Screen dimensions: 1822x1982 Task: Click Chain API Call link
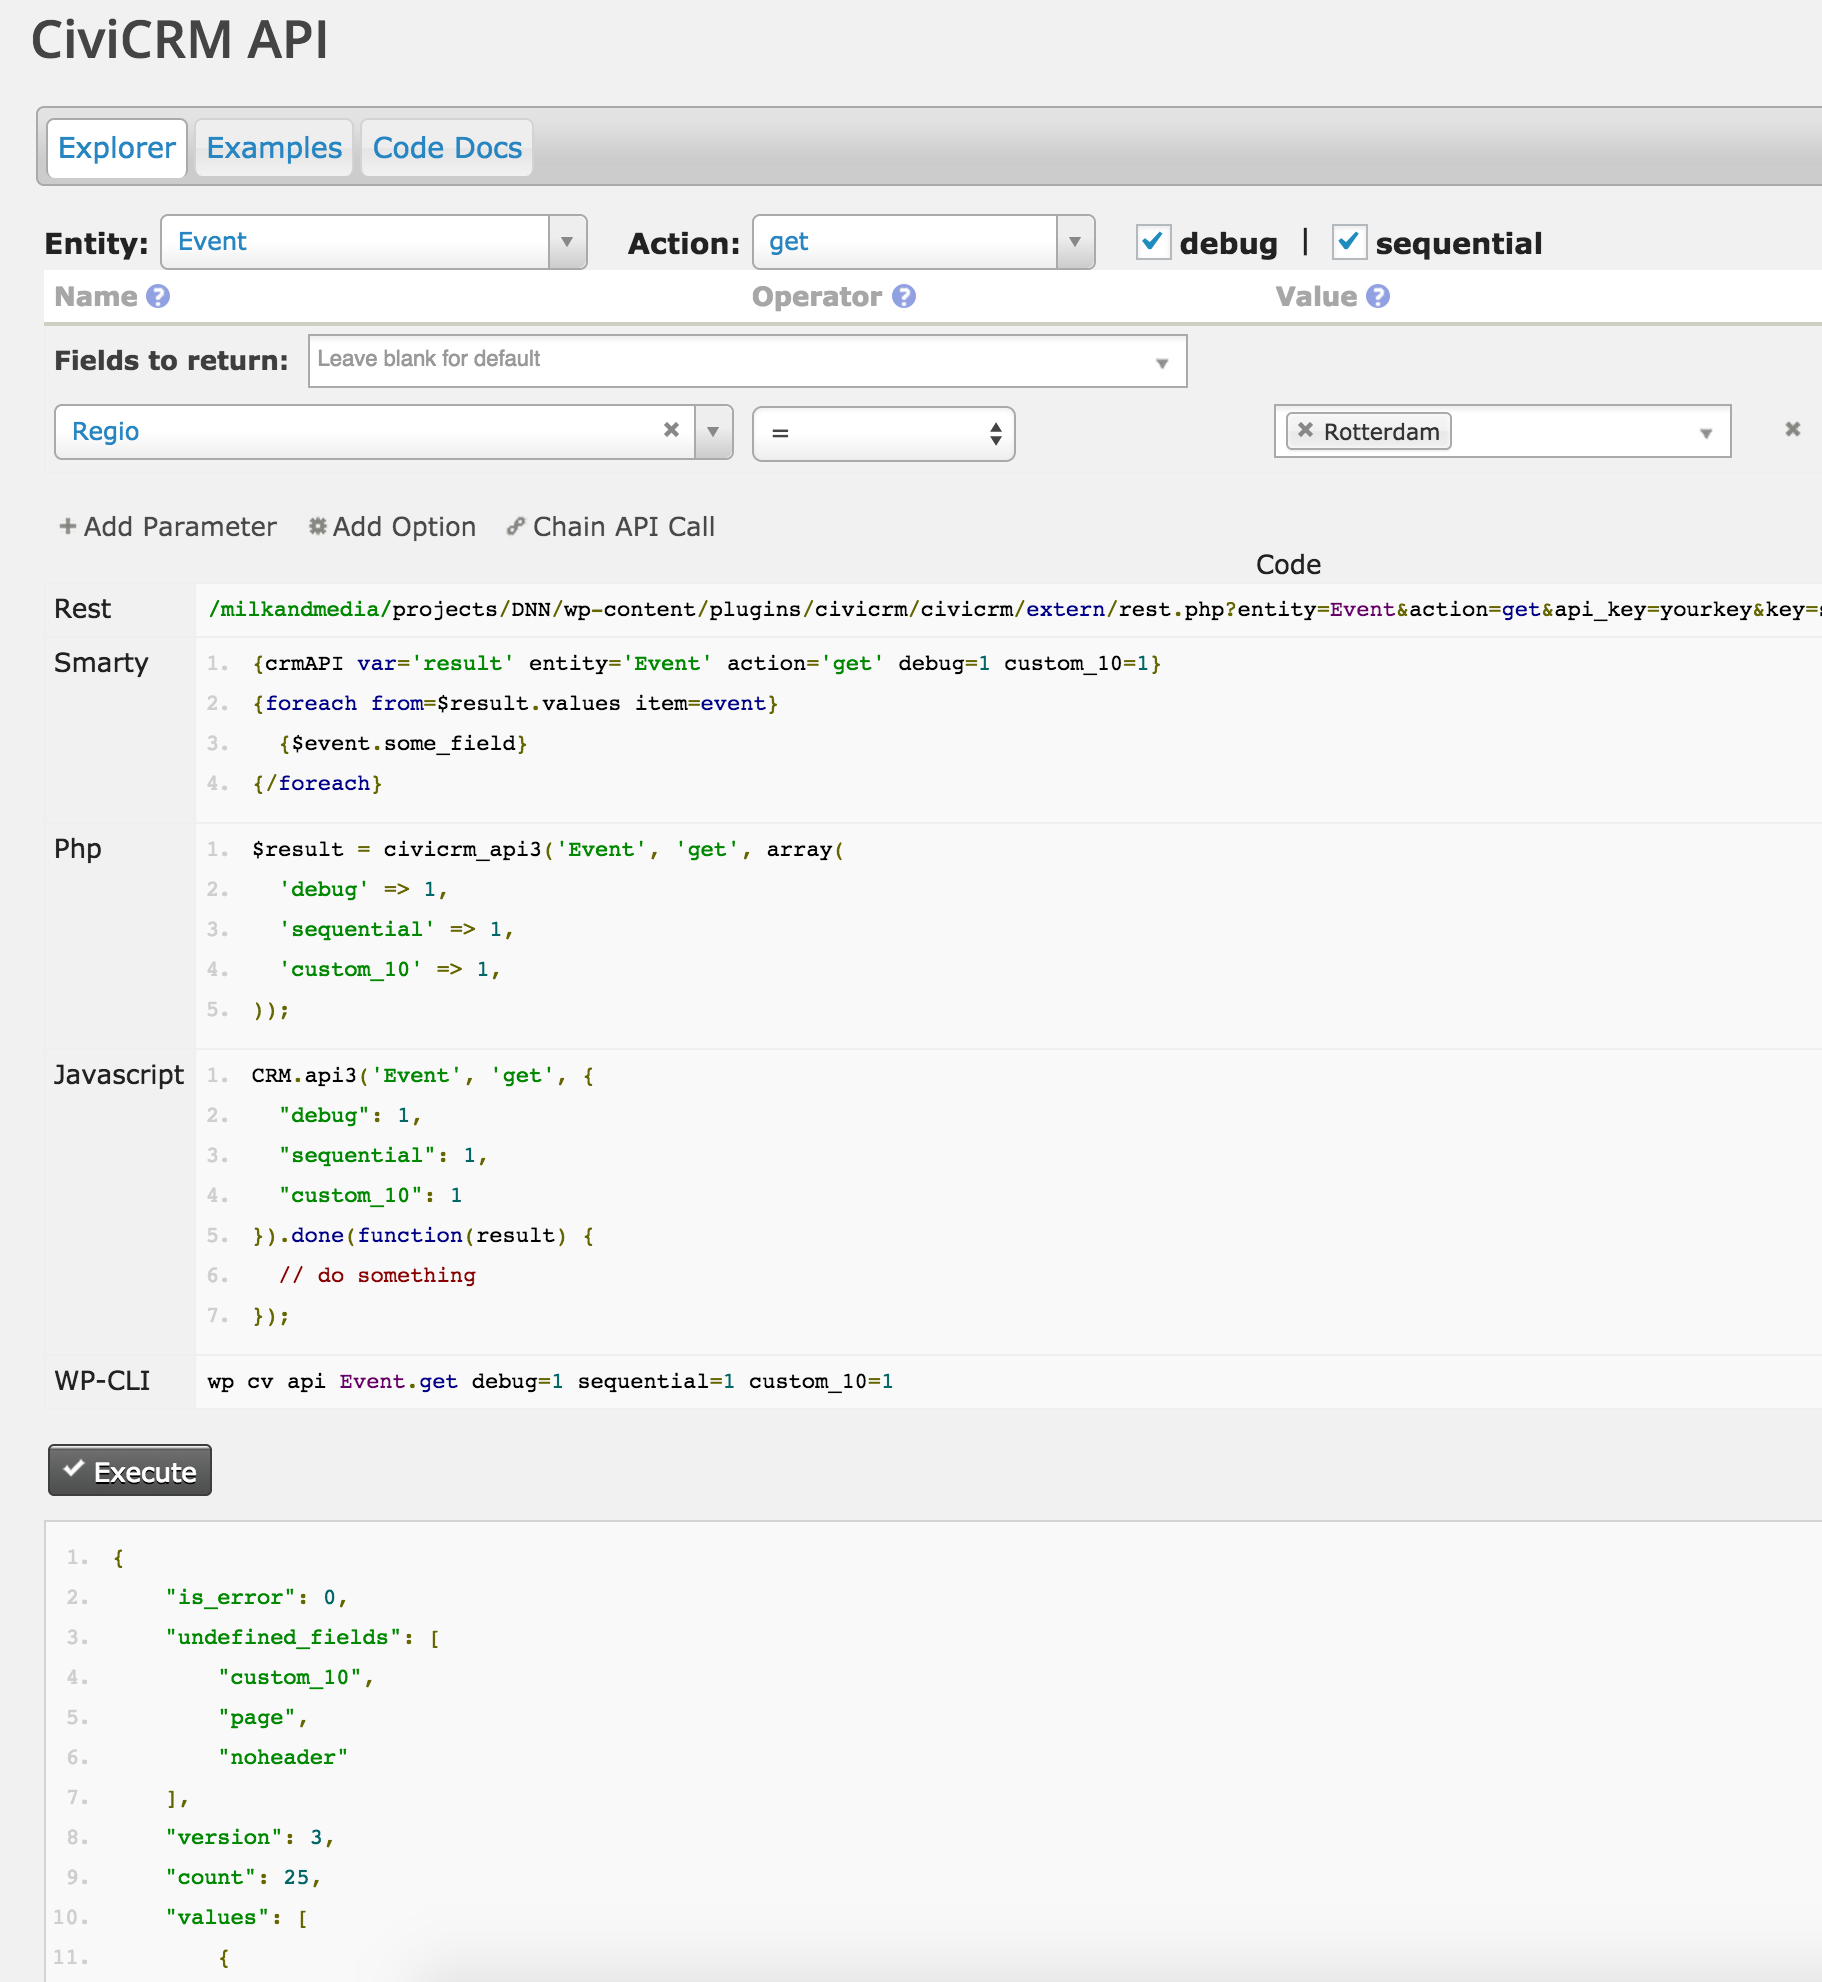pos(610,527)
